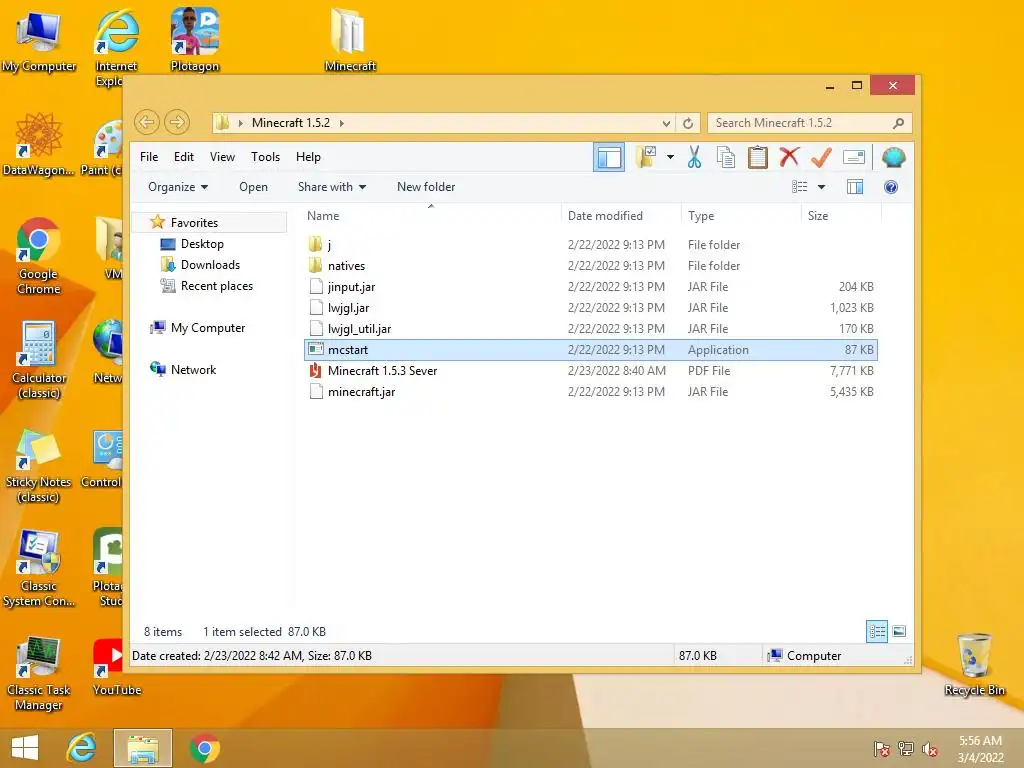
Task: Select Recent places in navigation pane
Action: click(x=216, y=285)
